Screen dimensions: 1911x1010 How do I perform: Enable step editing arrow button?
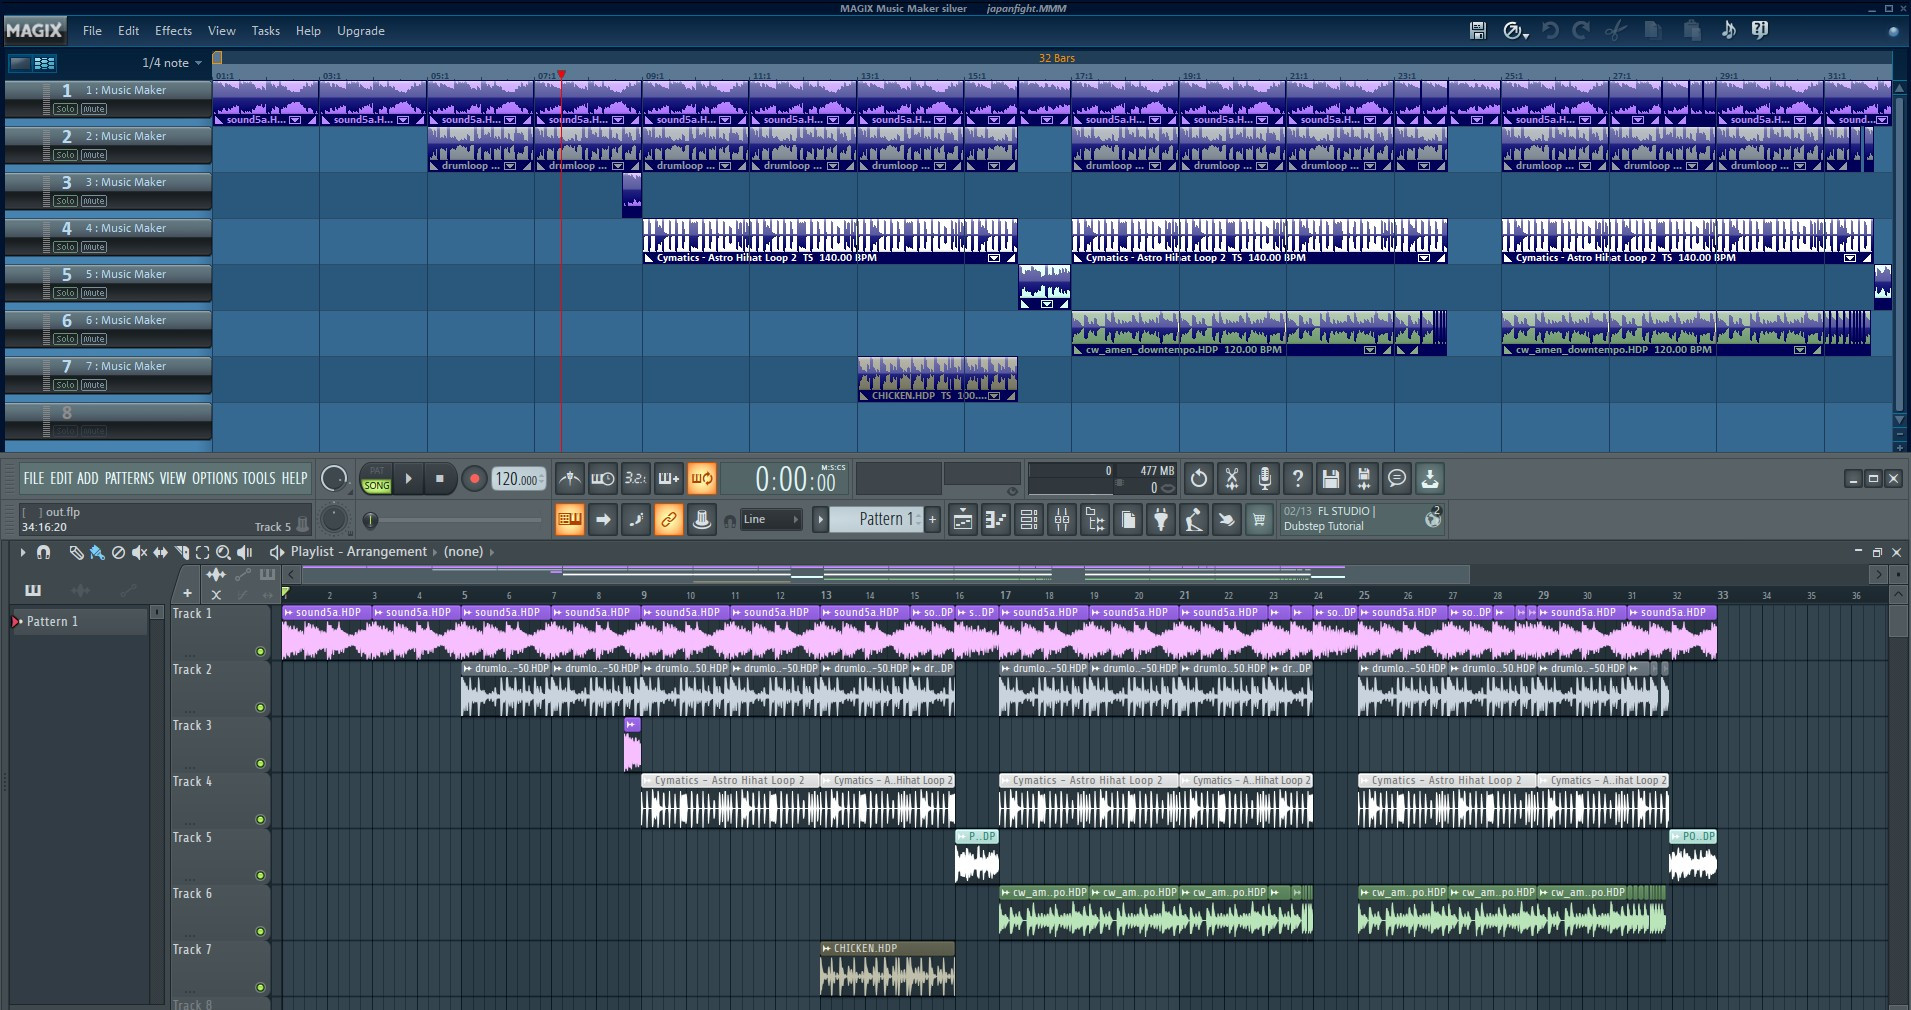tap(603, 519)
